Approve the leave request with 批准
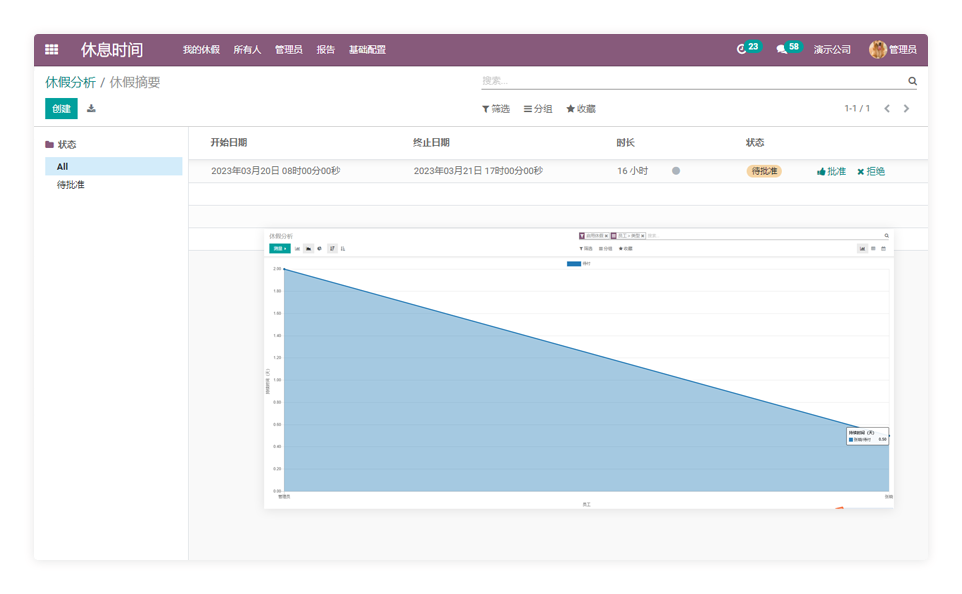The image size is (962, 594). pos(831,171)
